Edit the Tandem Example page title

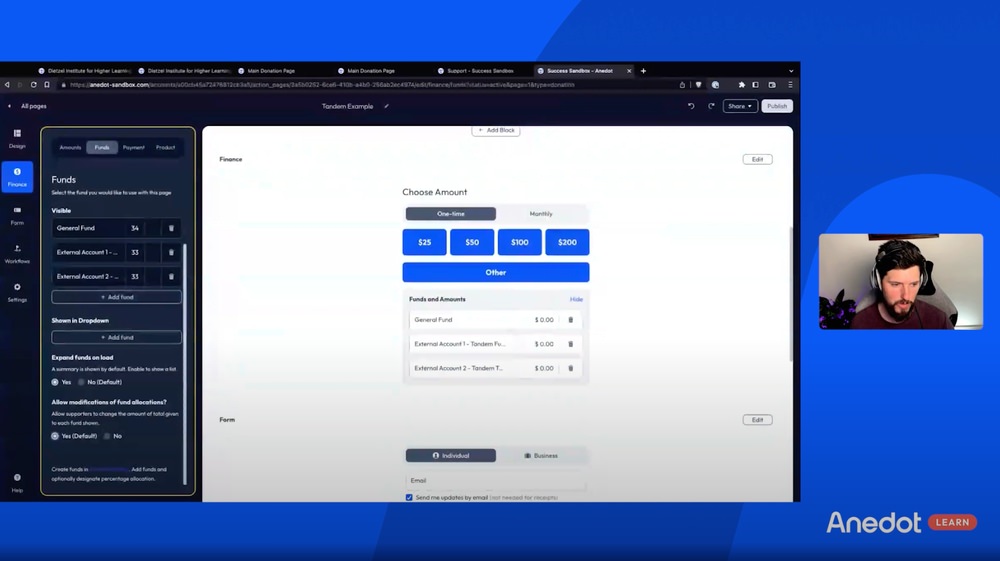[386, 106]
